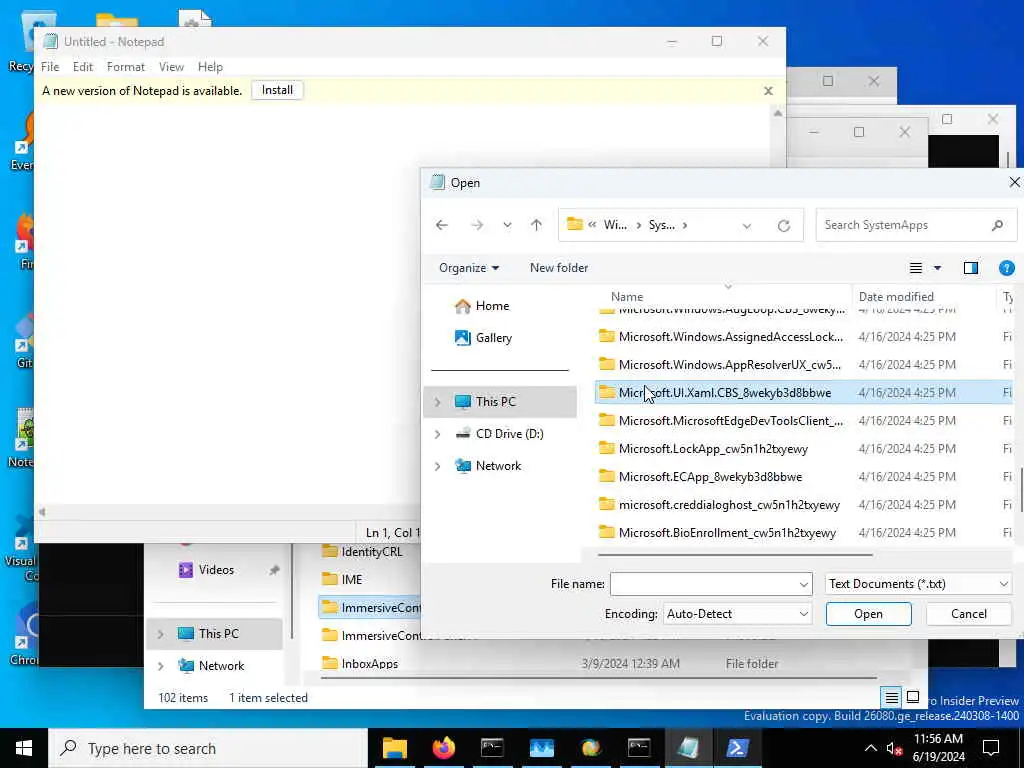
Task: Switch File Explorer to large icons view
Action: click(913, 697)
